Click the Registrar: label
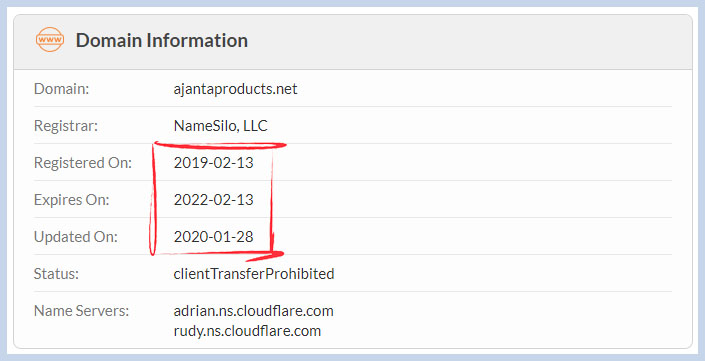 coord(66,126)
